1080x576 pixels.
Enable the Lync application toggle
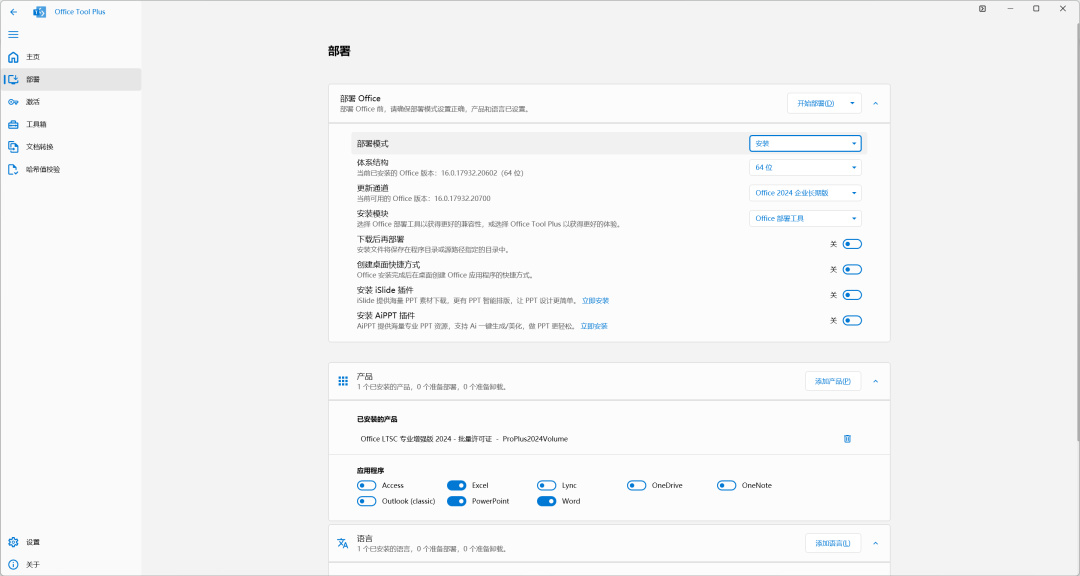coord(546,486)
